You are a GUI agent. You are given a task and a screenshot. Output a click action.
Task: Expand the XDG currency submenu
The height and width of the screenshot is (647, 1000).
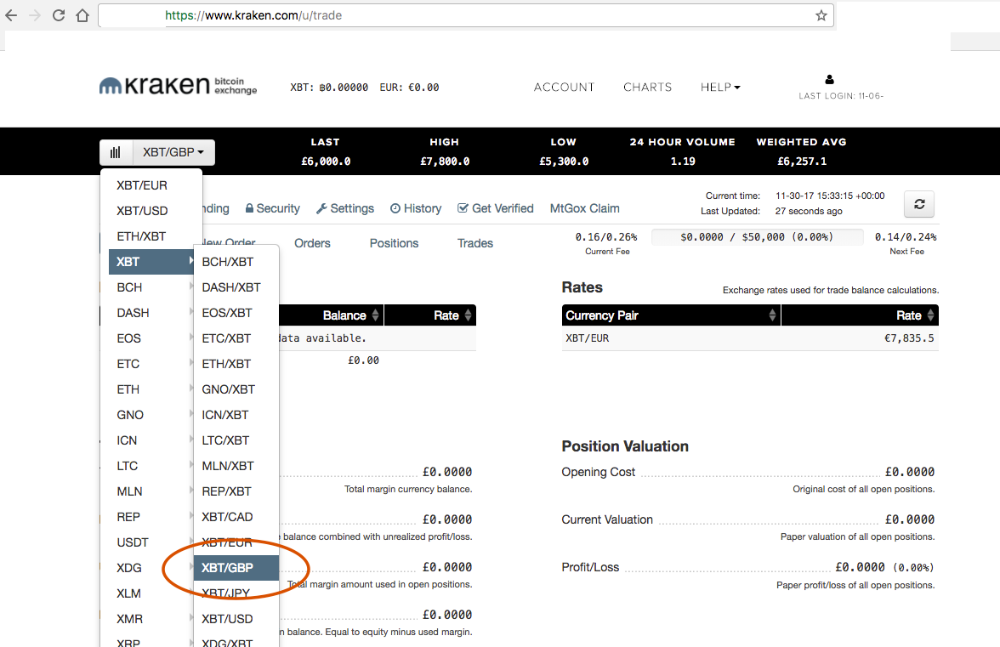tap(151, 569)
